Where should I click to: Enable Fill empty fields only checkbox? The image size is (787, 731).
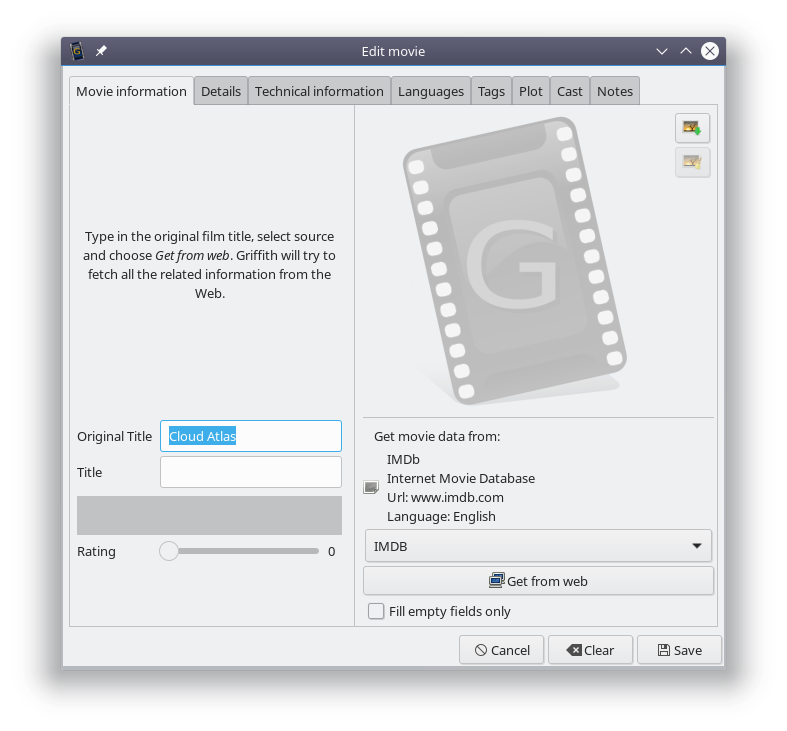376,611
